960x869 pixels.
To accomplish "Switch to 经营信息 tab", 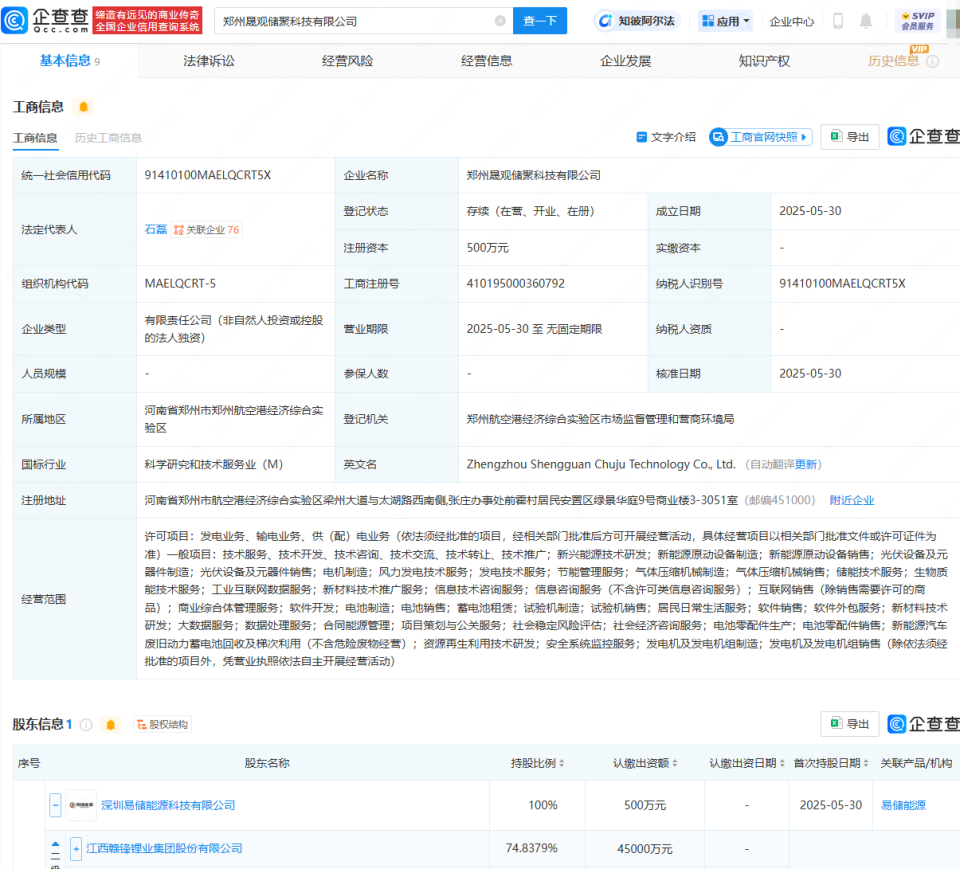I will pos(487,61).
